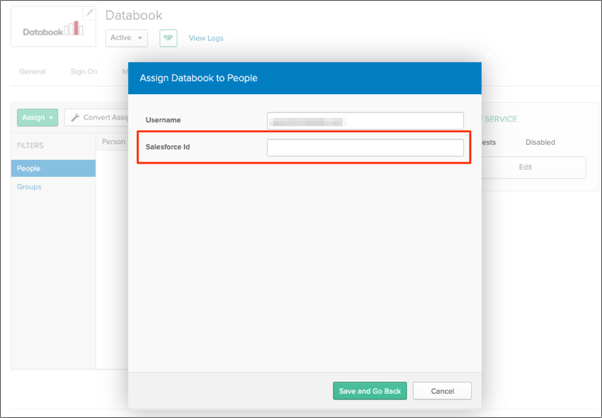
Task: Click the wrench icon on Convert Assignments
Action: pyautogui.click(x=75, y=117)
